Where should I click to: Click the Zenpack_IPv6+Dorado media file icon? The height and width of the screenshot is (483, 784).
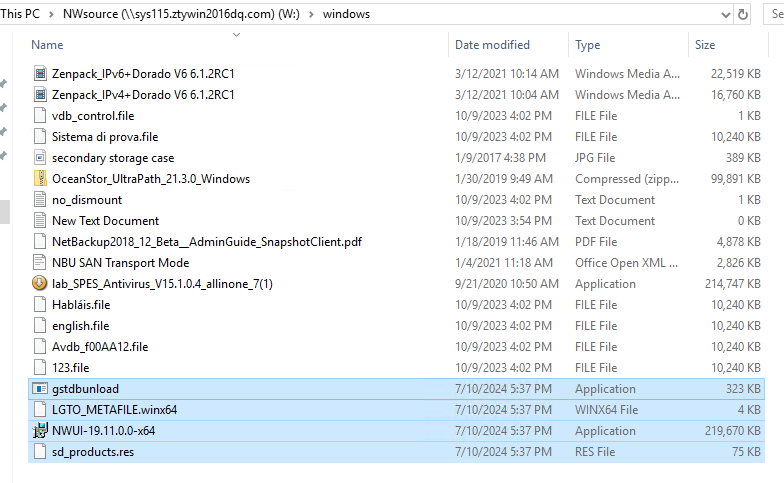click(40, 74)
